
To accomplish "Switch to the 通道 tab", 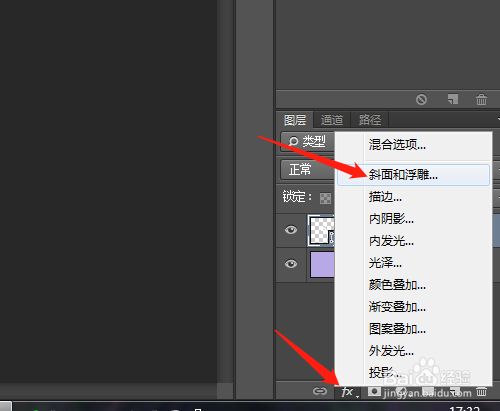I will click(332, 120).
